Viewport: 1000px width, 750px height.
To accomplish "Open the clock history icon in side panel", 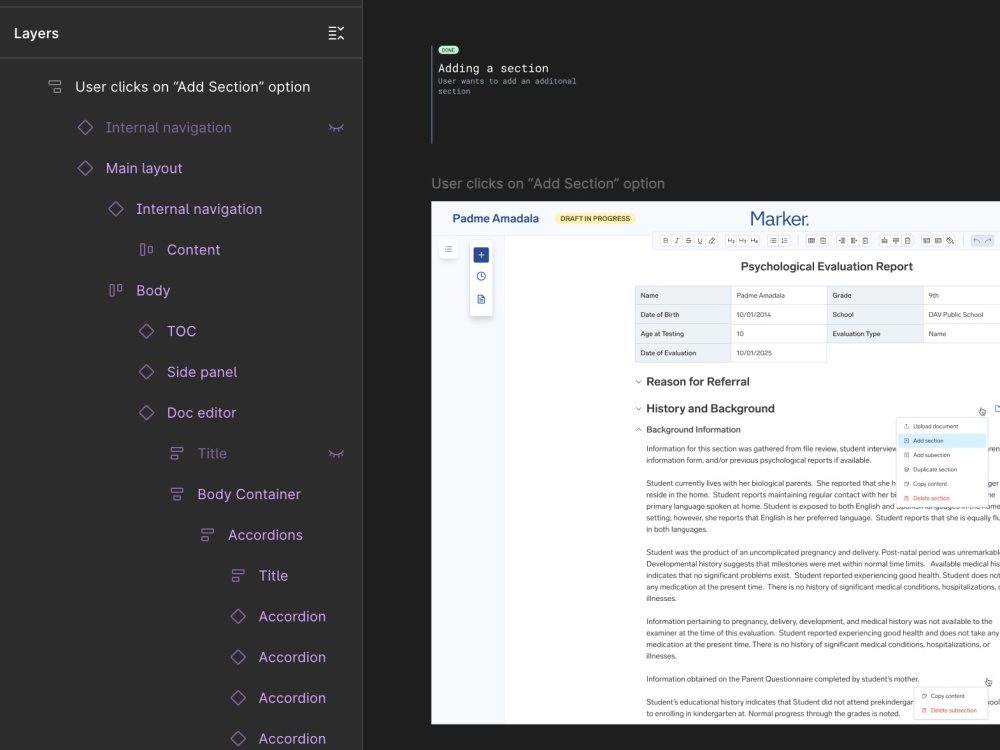I will [x=481, y=276].
